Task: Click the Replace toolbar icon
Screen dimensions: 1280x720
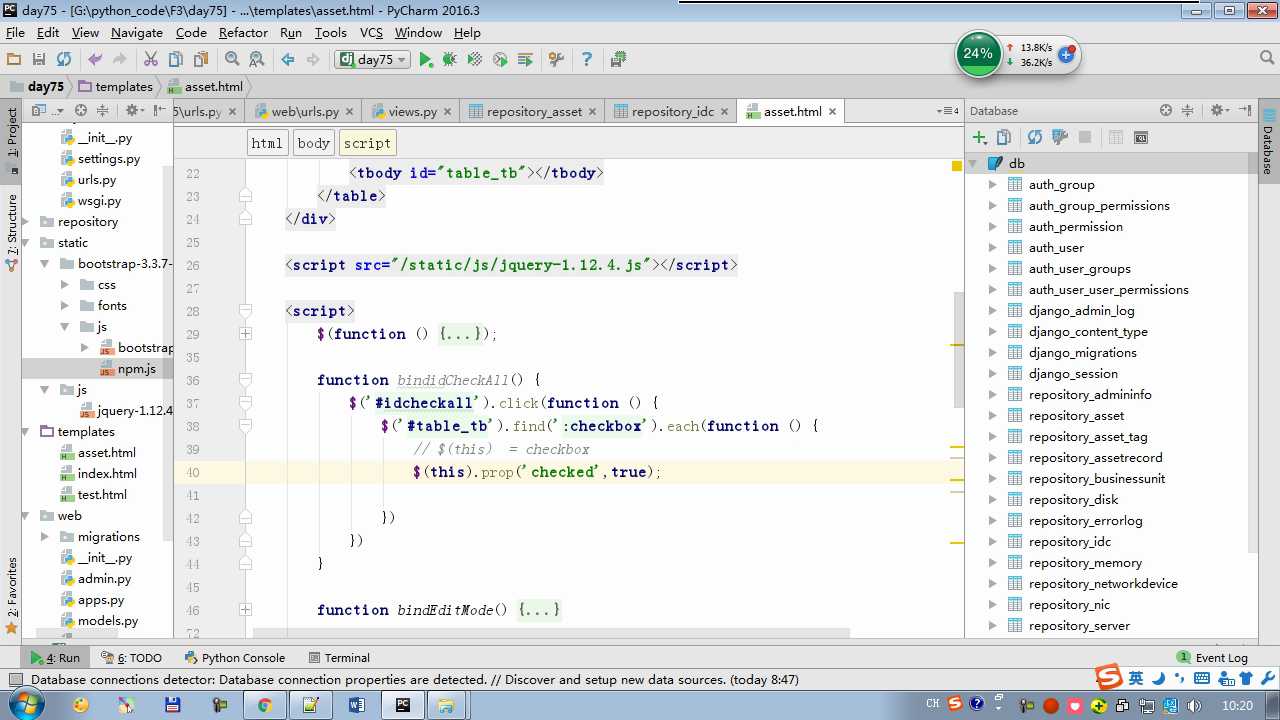Action: [257, 60]
